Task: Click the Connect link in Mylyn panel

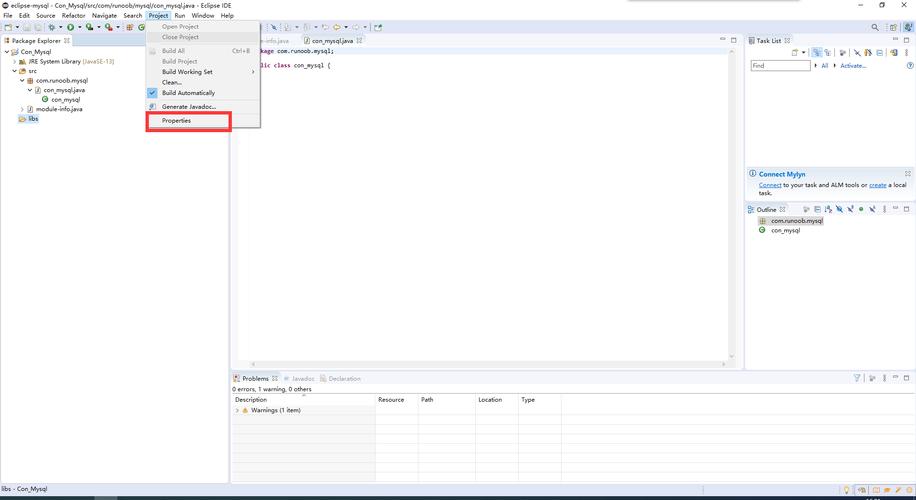Action: tap(770, 185)
